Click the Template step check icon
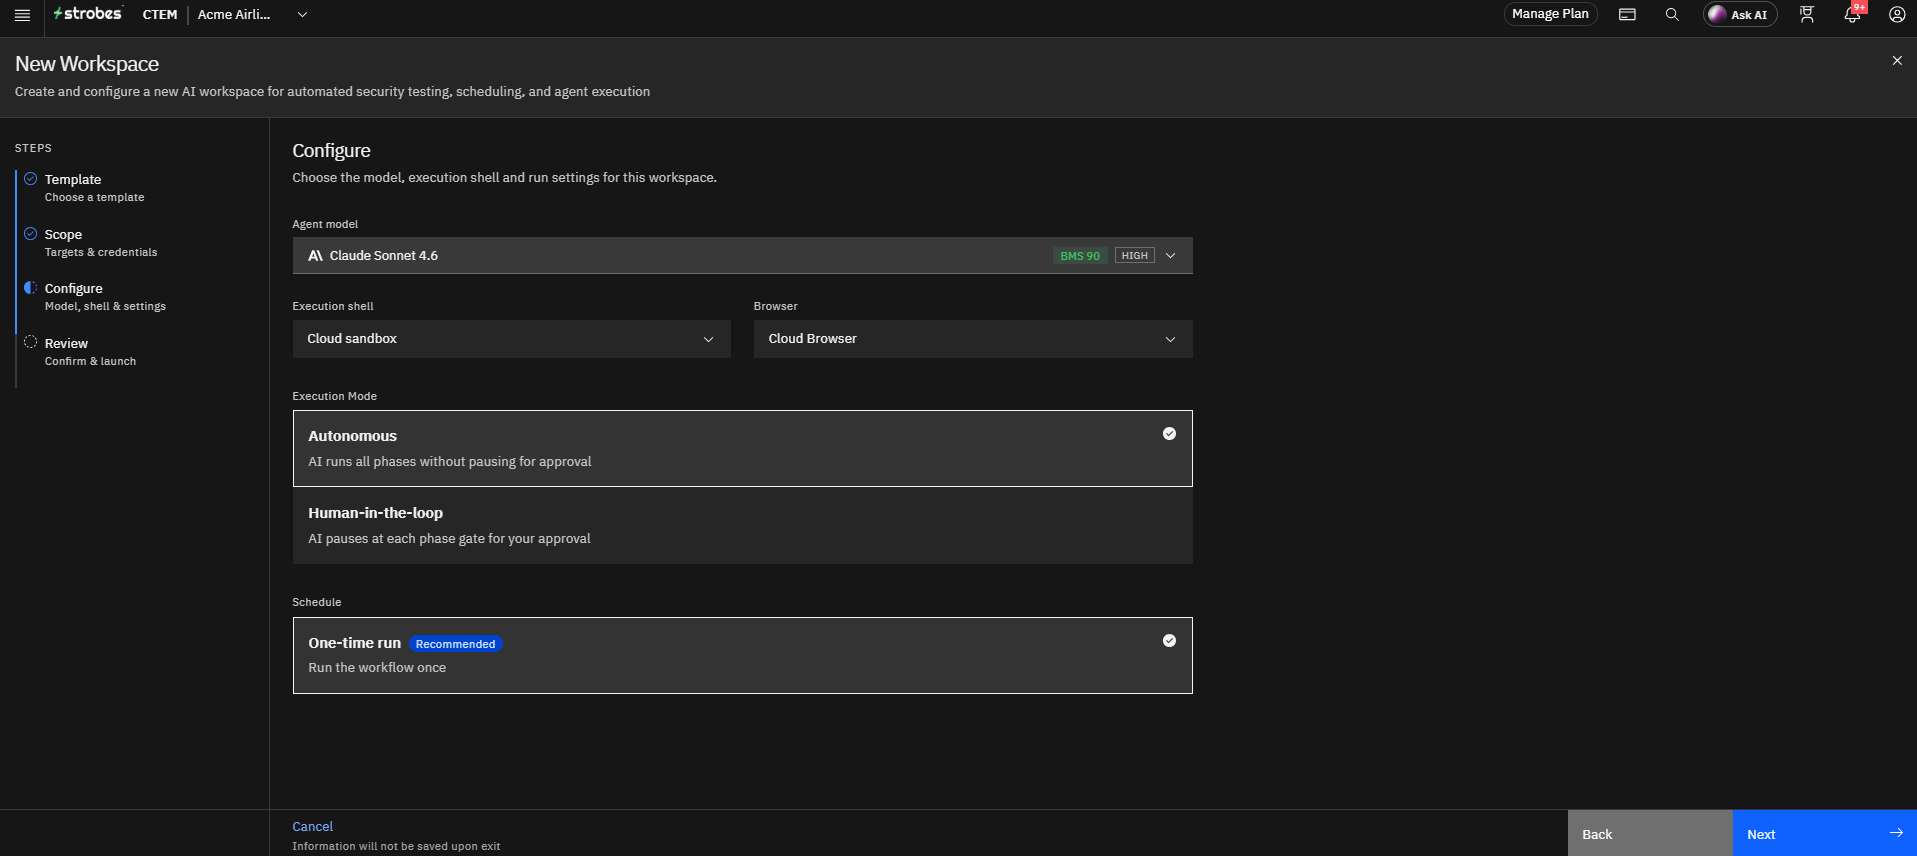The width and height of the screenshot is (1917, 856). pyautogui.click(x=31, y=179)
